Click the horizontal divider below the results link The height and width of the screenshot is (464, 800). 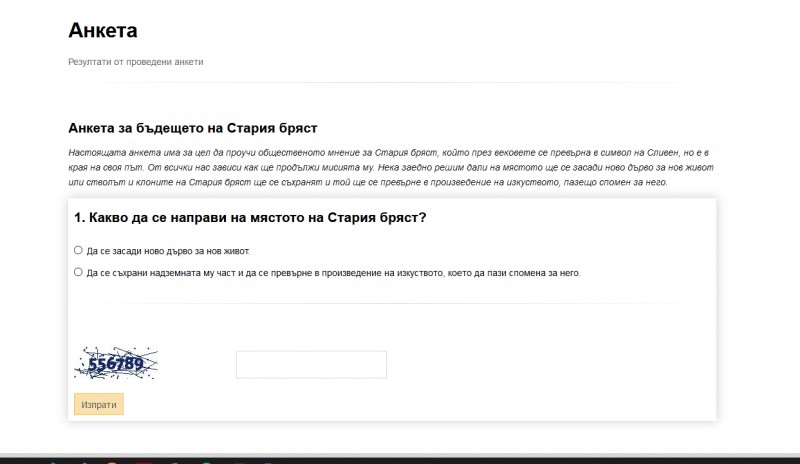tap(390, 82)
